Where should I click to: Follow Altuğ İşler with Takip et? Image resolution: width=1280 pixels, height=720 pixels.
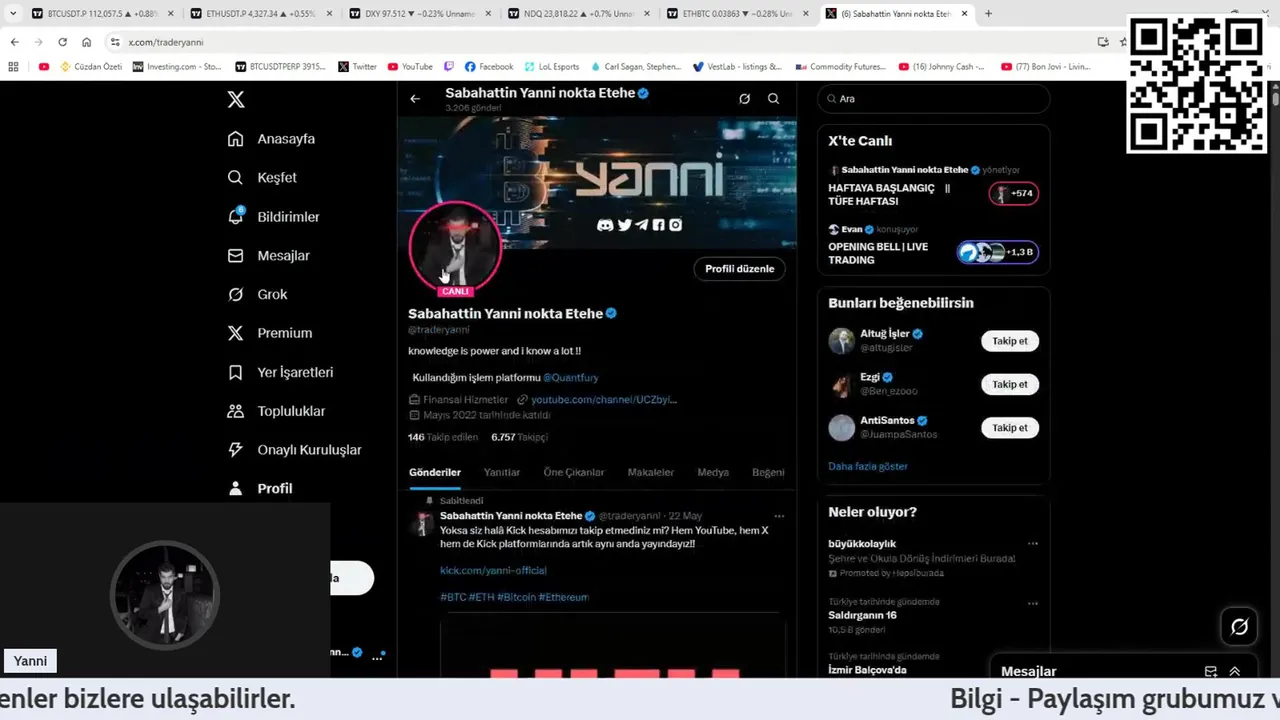(x=1010, y=341)
